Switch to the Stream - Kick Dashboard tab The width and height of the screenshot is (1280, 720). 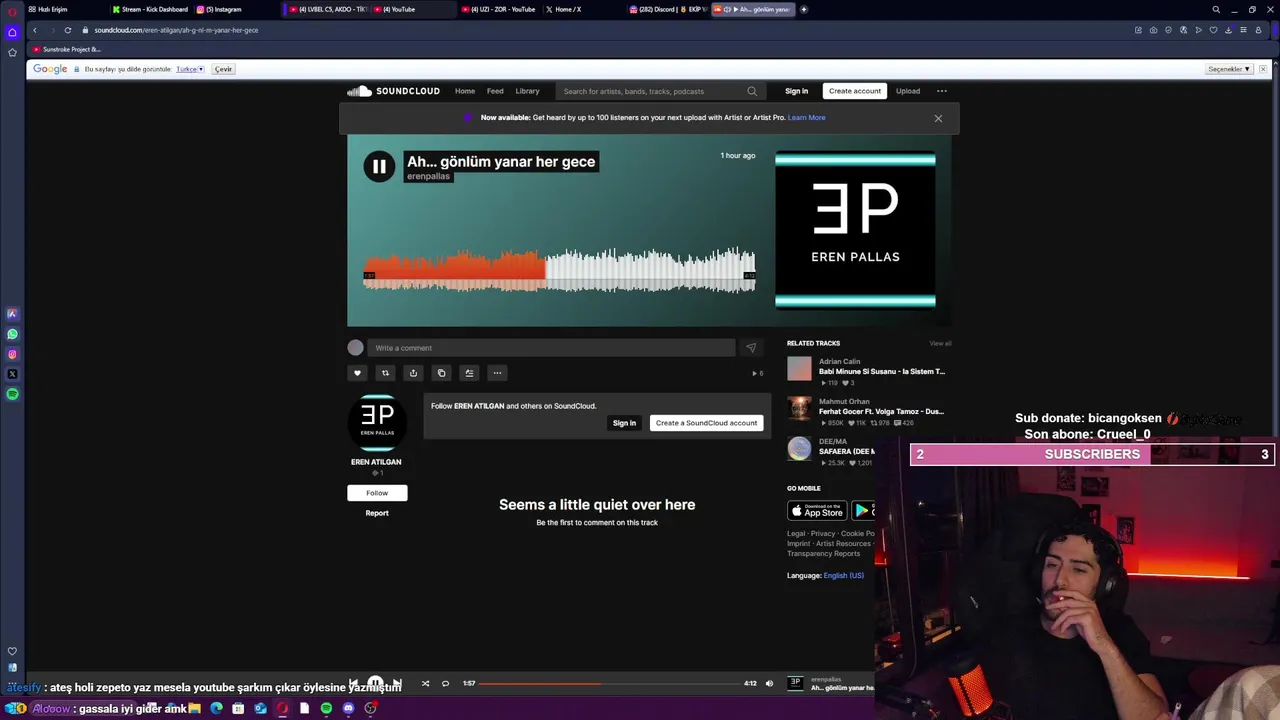[x=150, y=9]
